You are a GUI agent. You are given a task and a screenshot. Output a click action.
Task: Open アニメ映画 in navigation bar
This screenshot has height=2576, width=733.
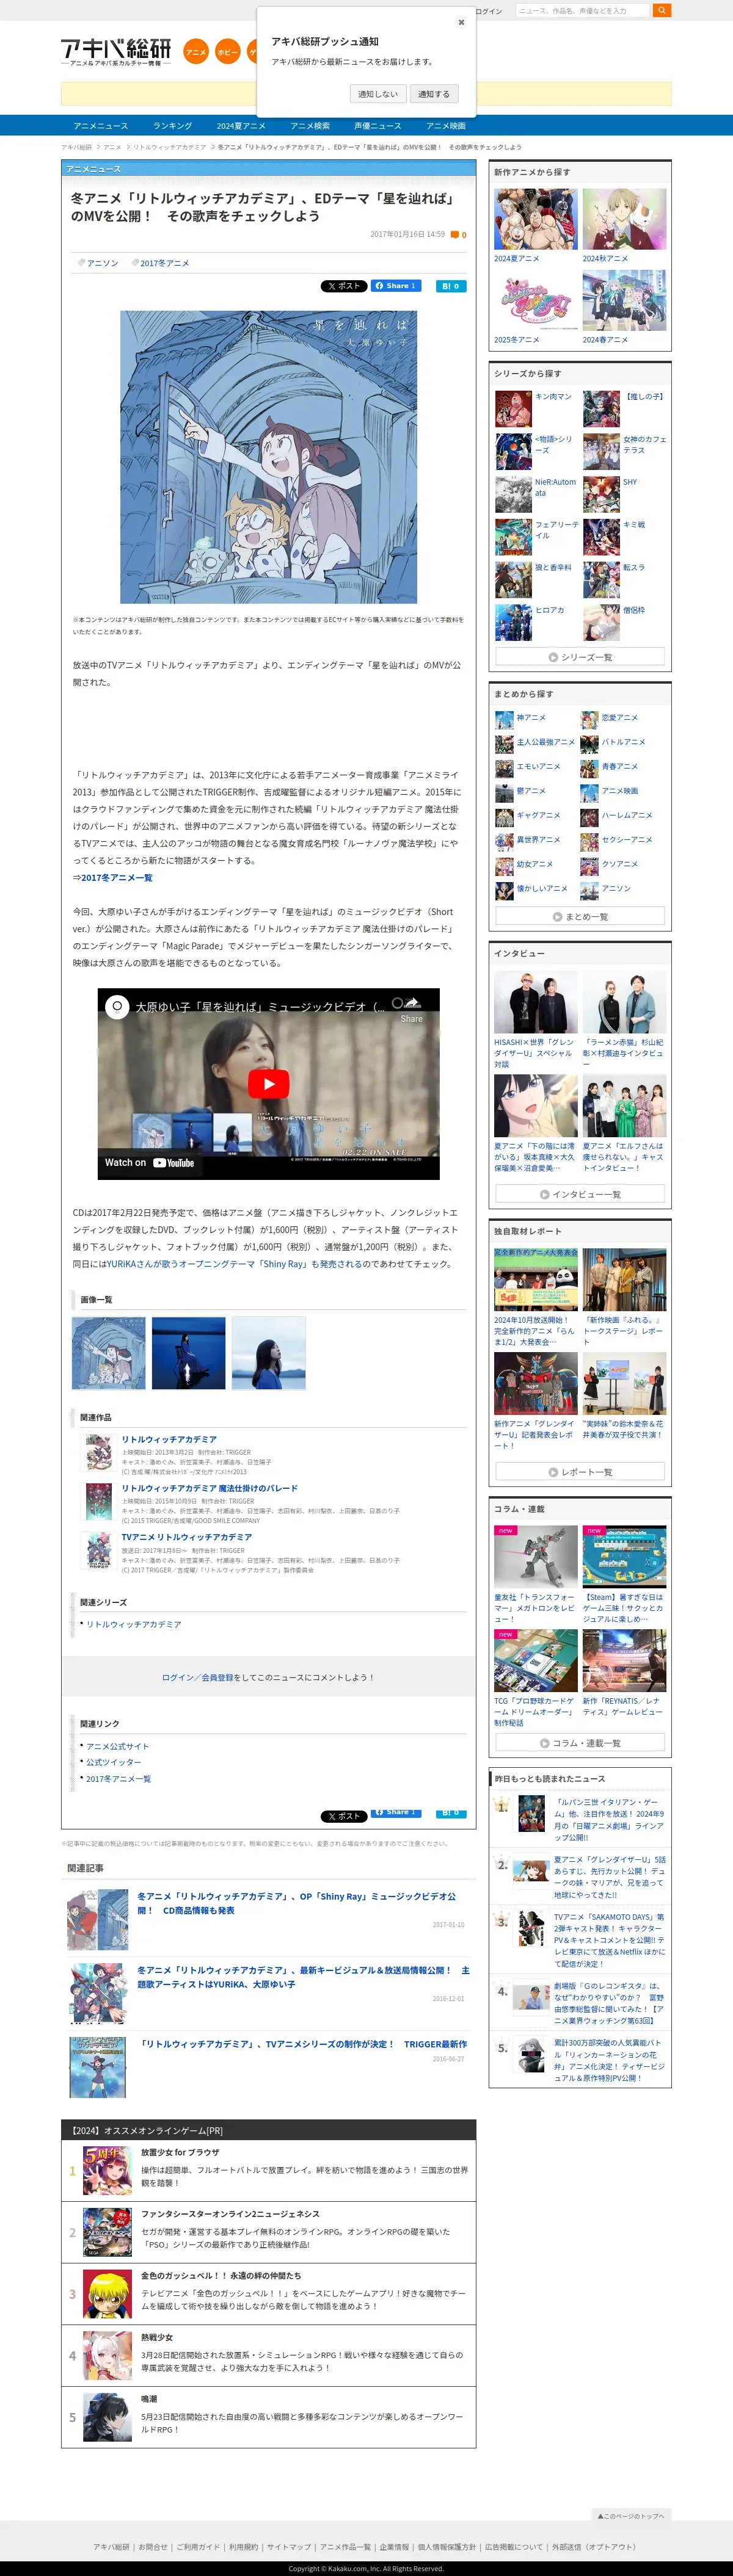(446, 126)
